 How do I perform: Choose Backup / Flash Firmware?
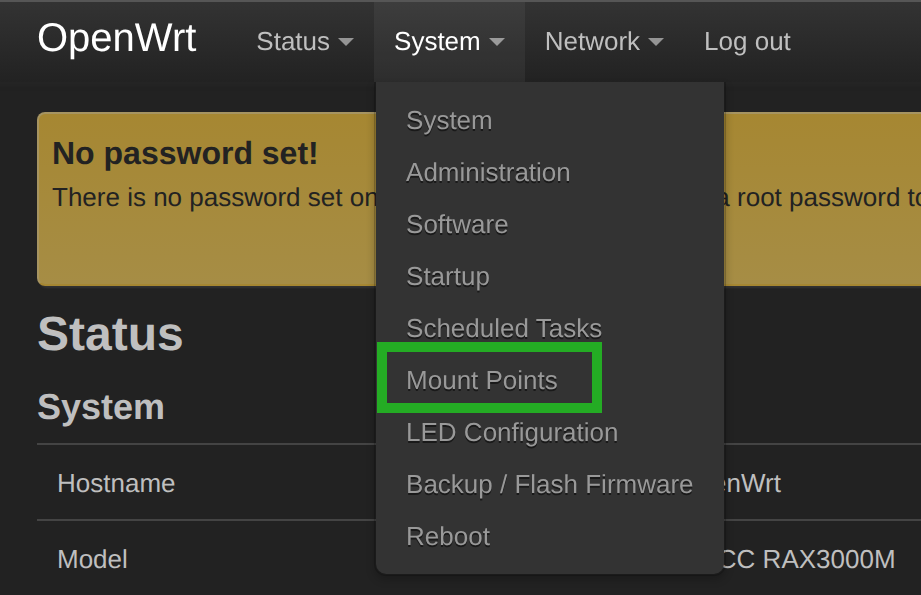tap(550, 485)
